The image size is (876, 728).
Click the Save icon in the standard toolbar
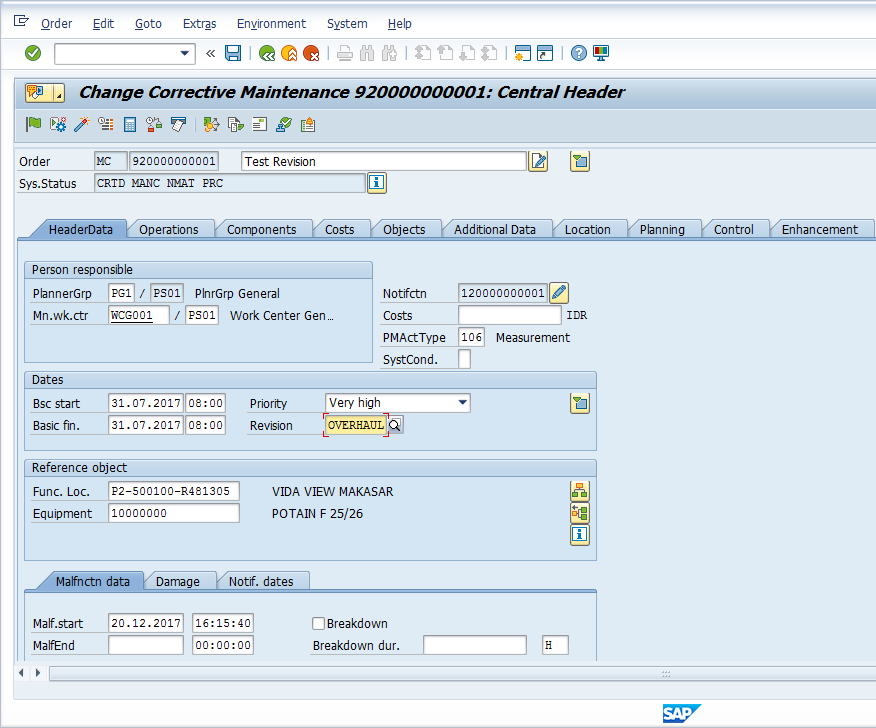click(232, 54)
